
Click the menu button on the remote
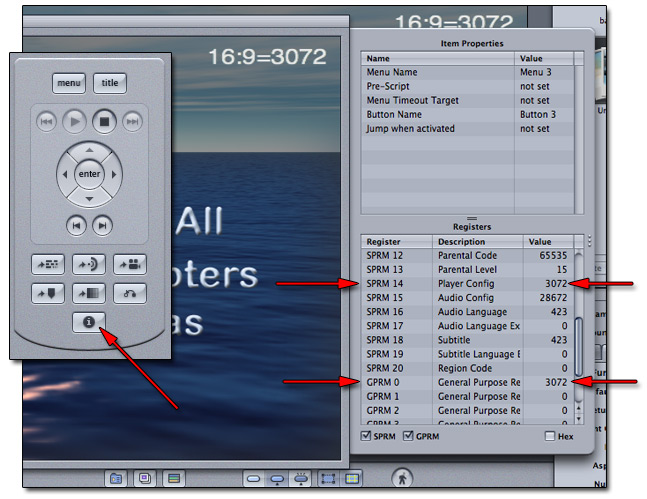click(x=69, y=84)
